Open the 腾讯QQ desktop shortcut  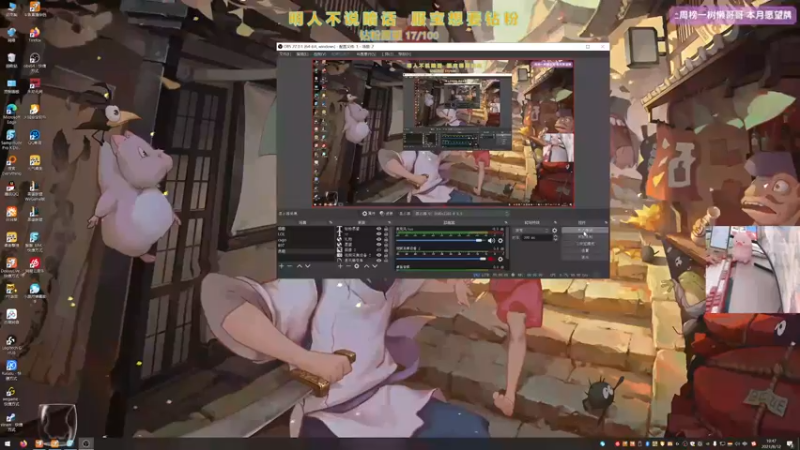pos(11,188)
